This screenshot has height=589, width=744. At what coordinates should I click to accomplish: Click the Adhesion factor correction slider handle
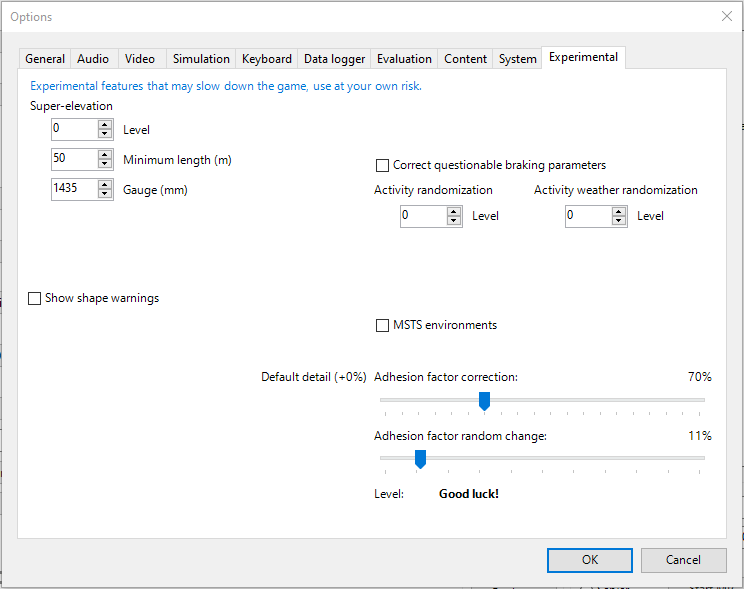click(484, 400)
